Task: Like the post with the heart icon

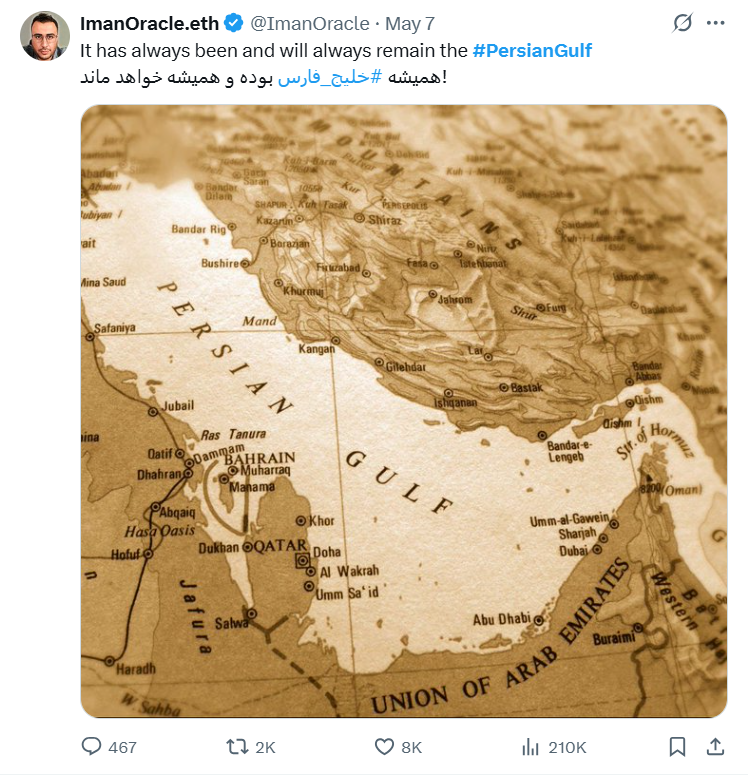Action: click(x=384, y=746)
